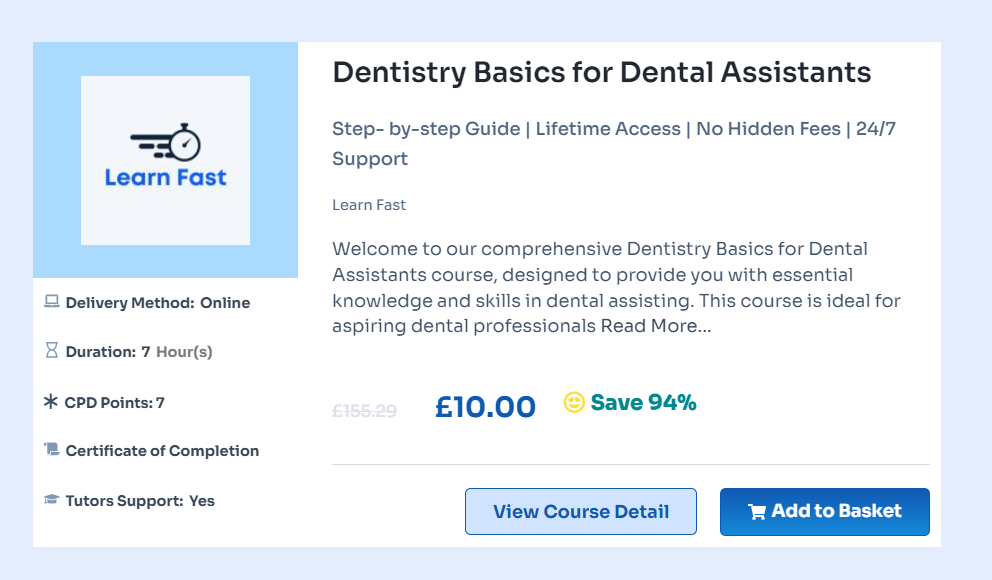Click the £10.00 discounted price
Screen dimensions: 992x580
coord(485,407)
